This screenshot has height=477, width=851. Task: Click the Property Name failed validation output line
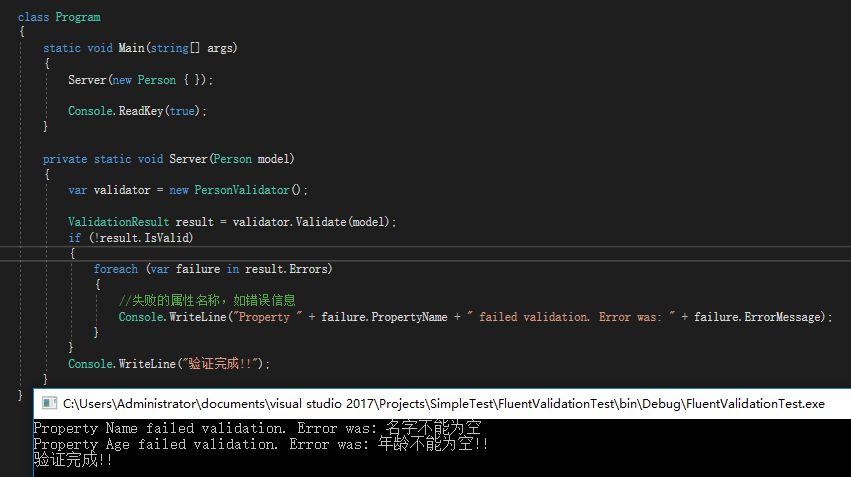point(257,428)
